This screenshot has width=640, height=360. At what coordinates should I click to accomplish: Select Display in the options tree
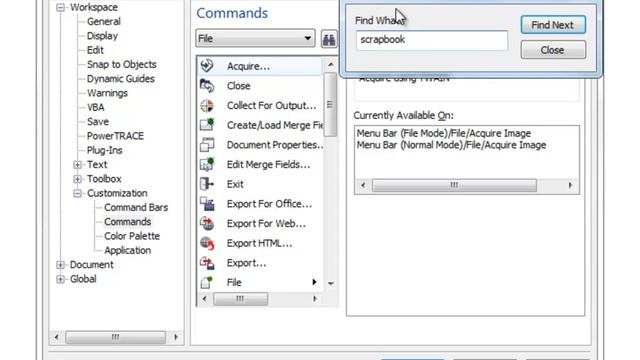click(x=102, y=36)
